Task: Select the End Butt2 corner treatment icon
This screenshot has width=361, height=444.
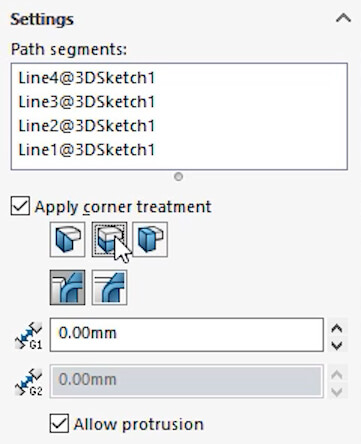Action: point(150,240)
